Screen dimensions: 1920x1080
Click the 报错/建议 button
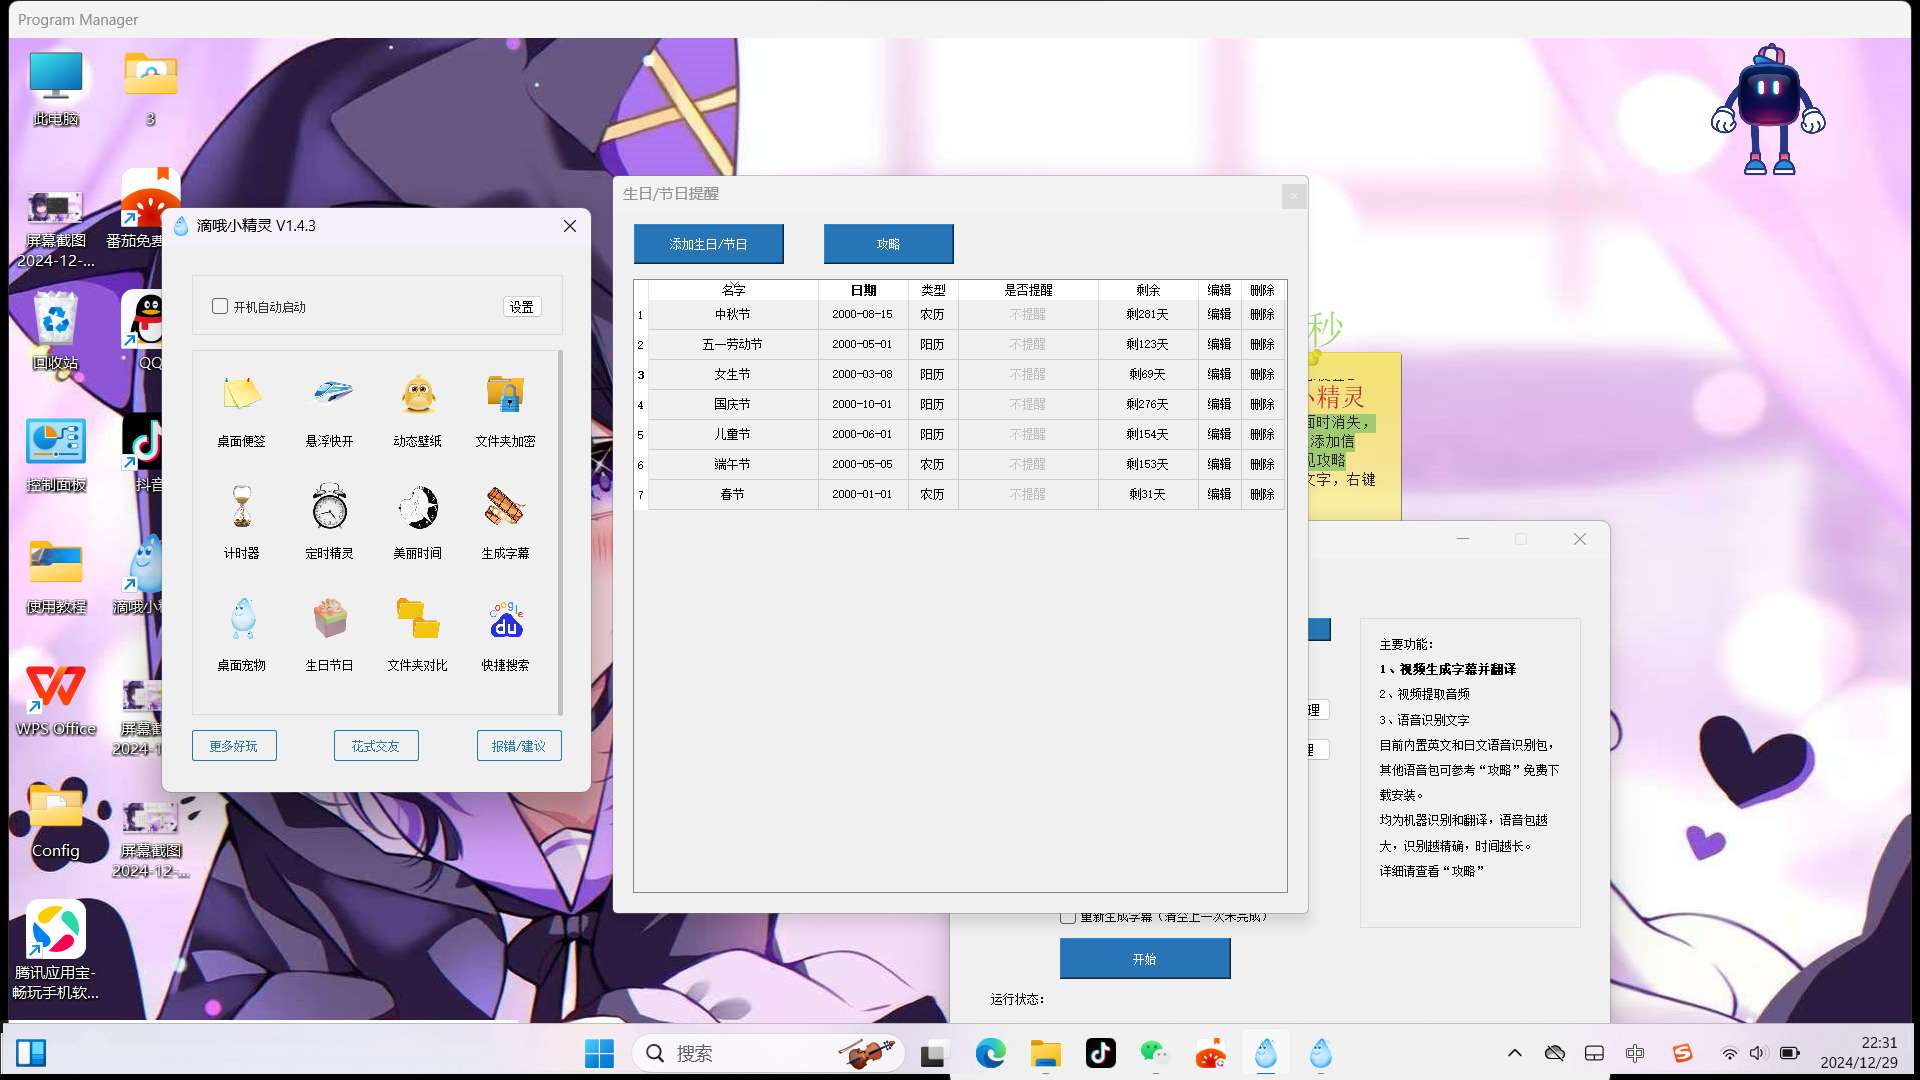pos(519,746)
